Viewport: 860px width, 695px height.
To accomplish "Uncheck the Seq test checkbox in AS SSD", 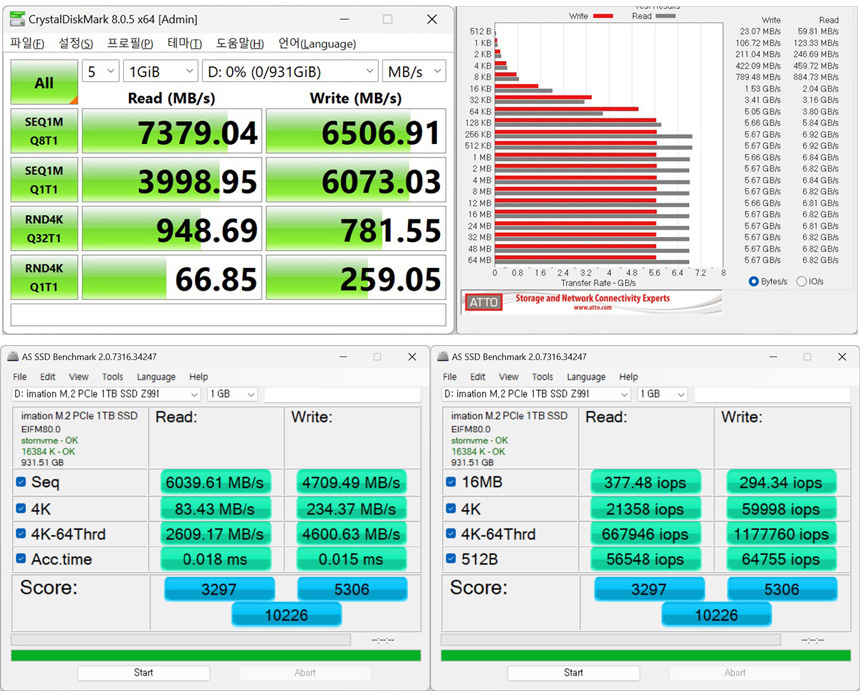I will [21, 482].
